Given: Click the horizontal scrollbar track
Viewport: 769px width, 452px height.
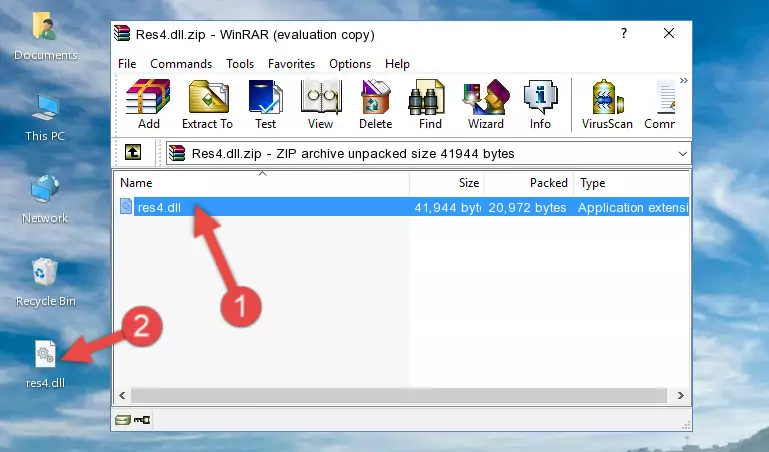Looking at the screenshot, I should click(x=399, y=395).
